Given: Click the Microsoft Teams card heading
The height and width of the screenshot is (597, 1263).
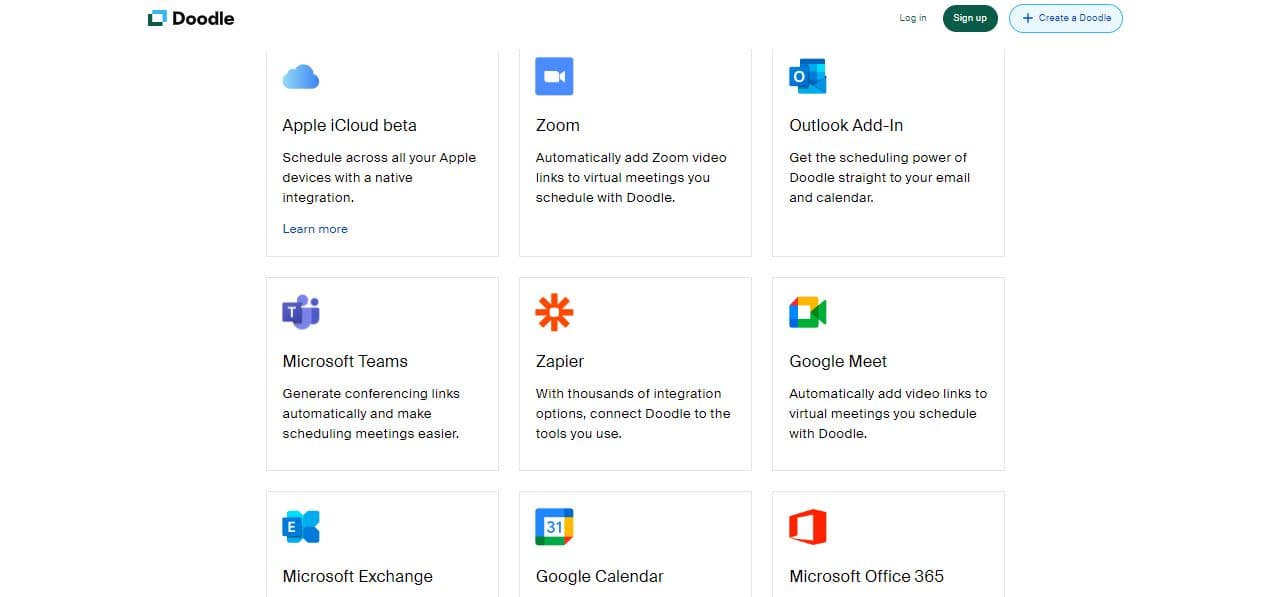Looking at the screenshot, I should [x=345, y=361].
